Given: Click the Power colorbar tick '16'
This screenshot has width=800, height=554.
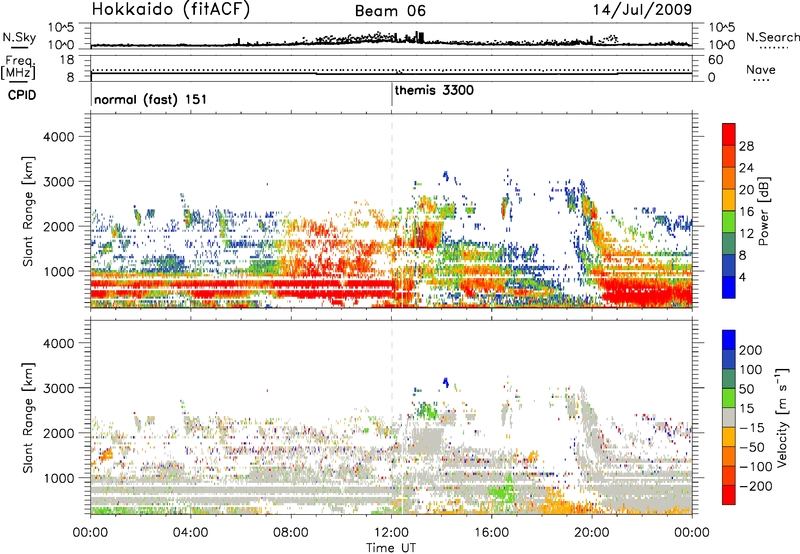Looking at the screenshot, I should [746, 212].
